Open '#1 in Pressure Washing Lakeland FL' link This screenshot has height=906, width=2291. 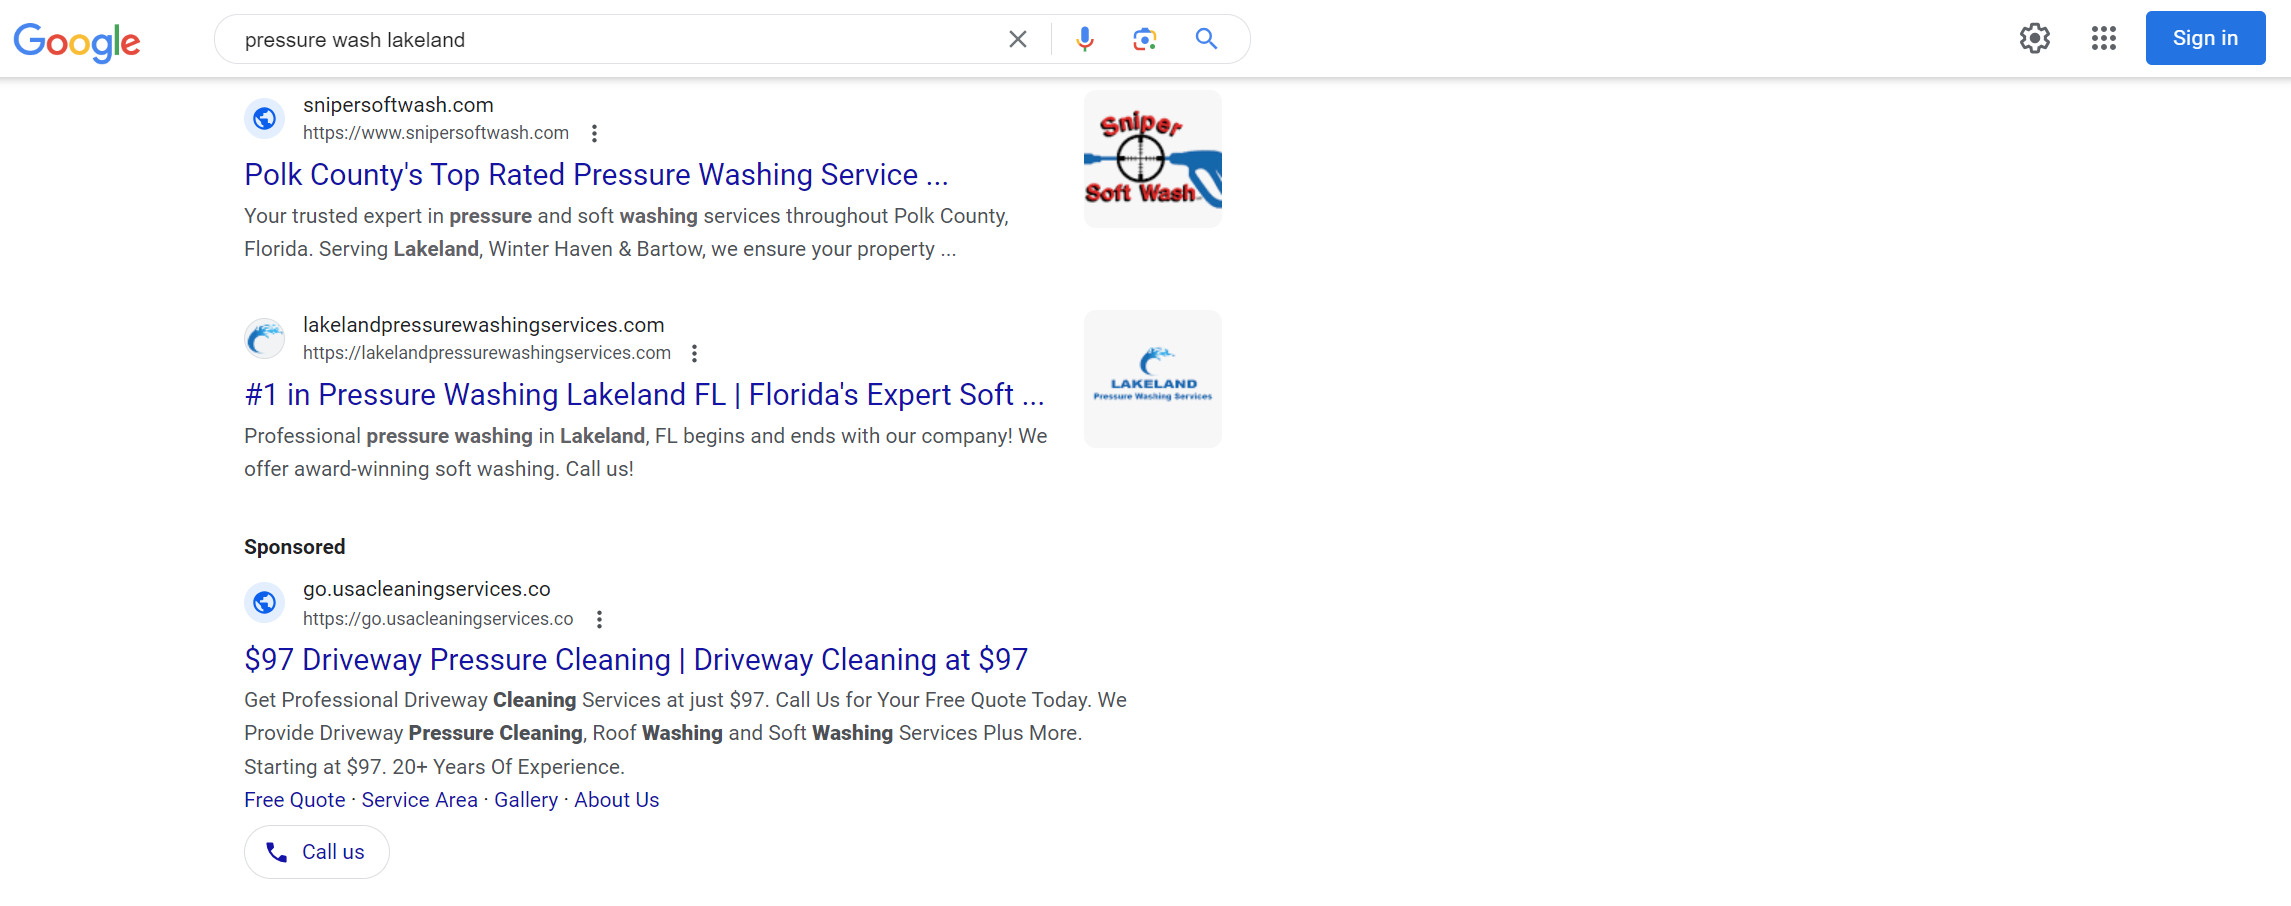tap(644, 395)
